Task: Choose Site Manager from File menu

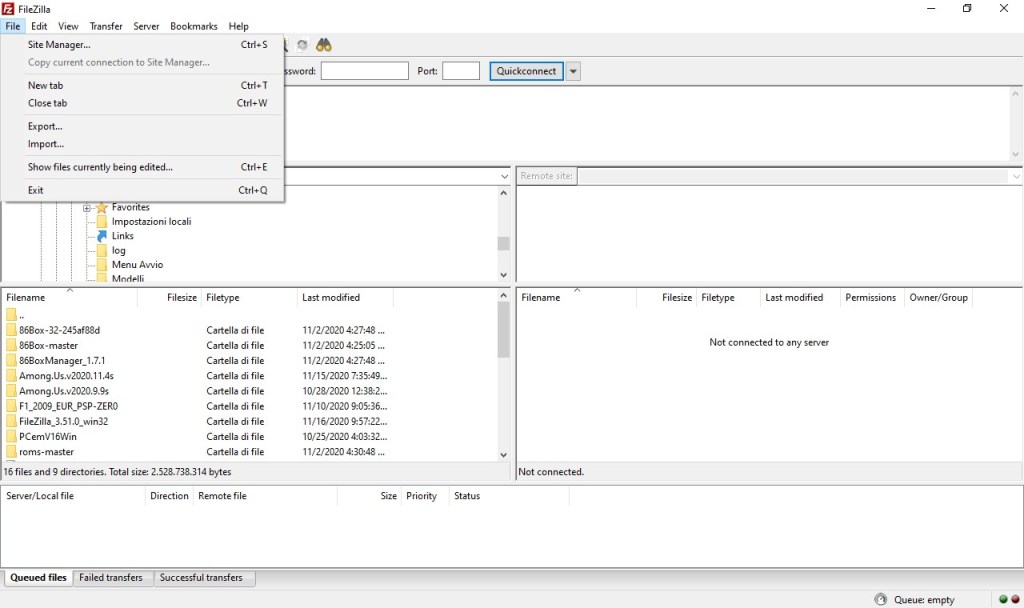Action: tap(59, 45)
